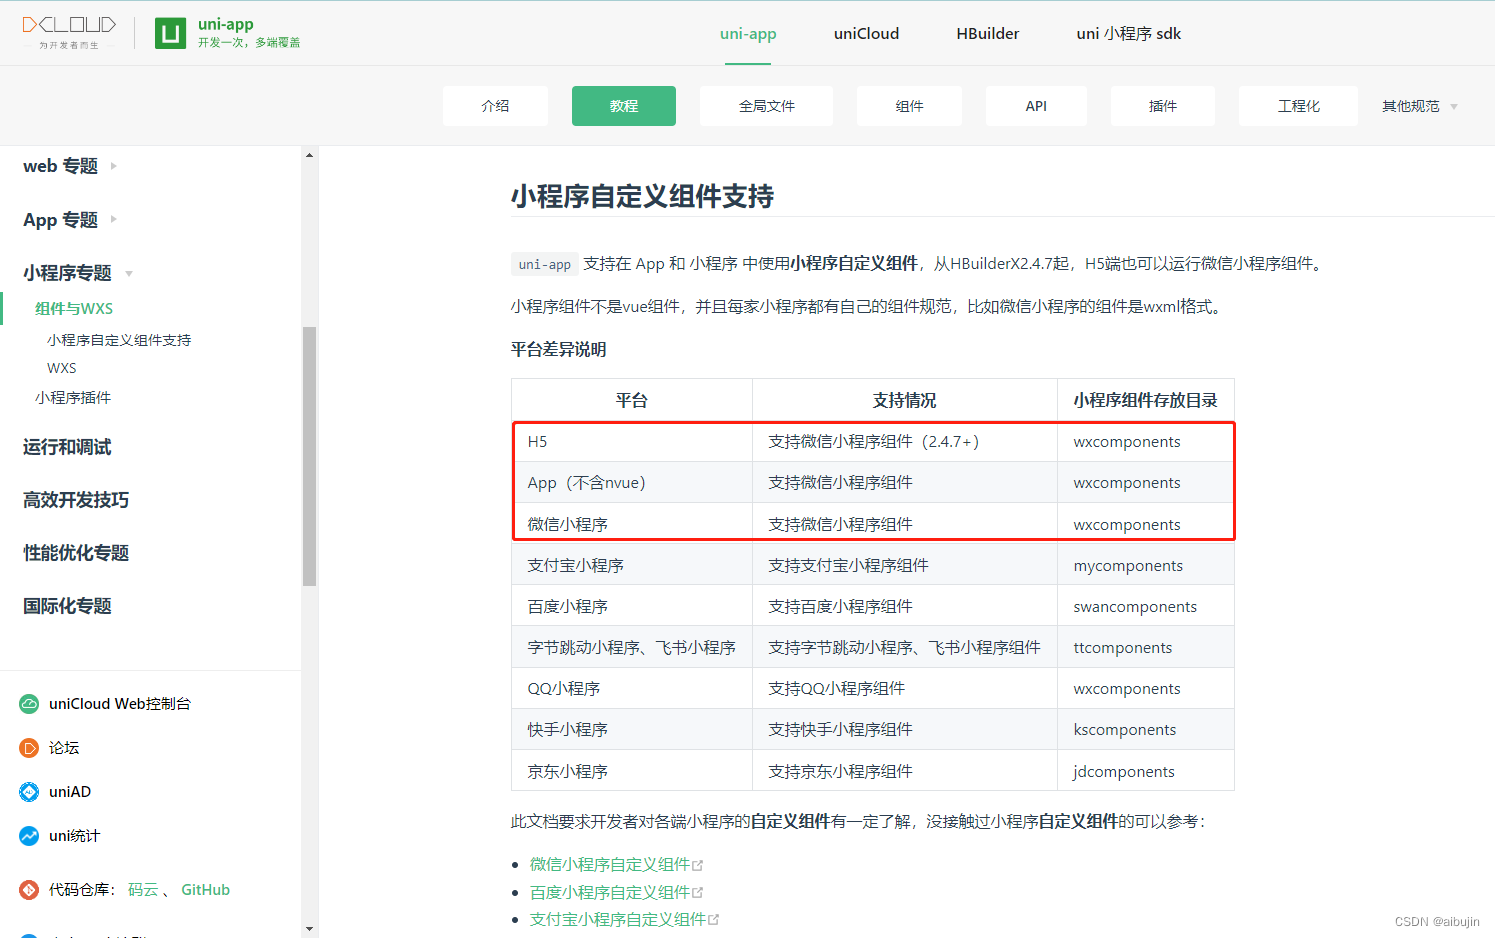This screenshot has width=1495, height=938.
Task: Expand the web 专题 section arrow
Action: pos(113,166)
